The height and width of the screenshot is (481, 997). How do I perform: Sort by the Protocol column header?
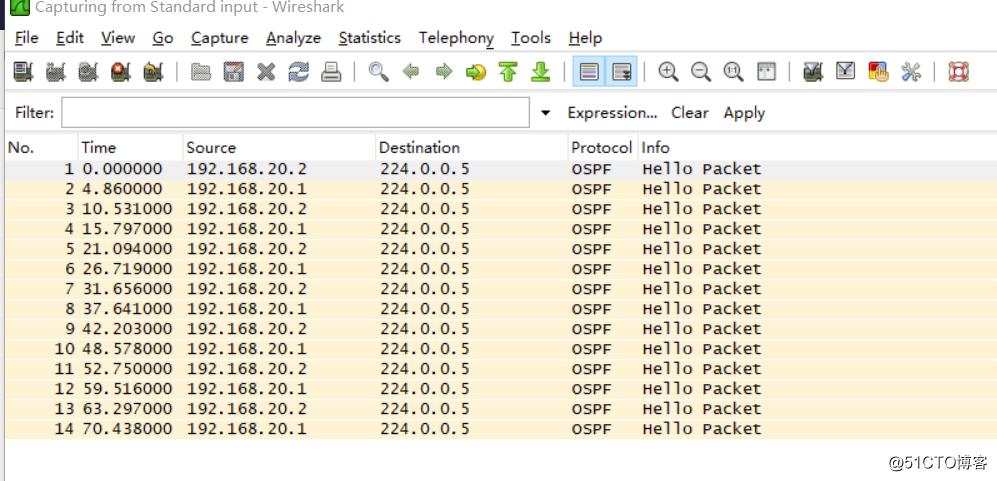coord(603,148)
